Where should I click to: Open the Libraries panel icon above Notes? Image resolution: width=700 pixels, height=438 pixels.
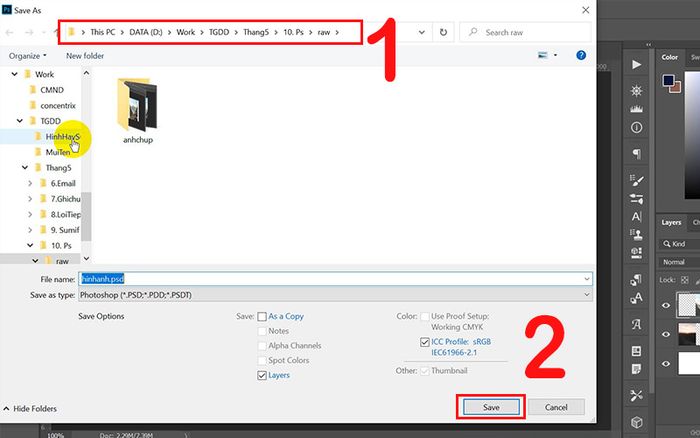(x=636, y=351)
